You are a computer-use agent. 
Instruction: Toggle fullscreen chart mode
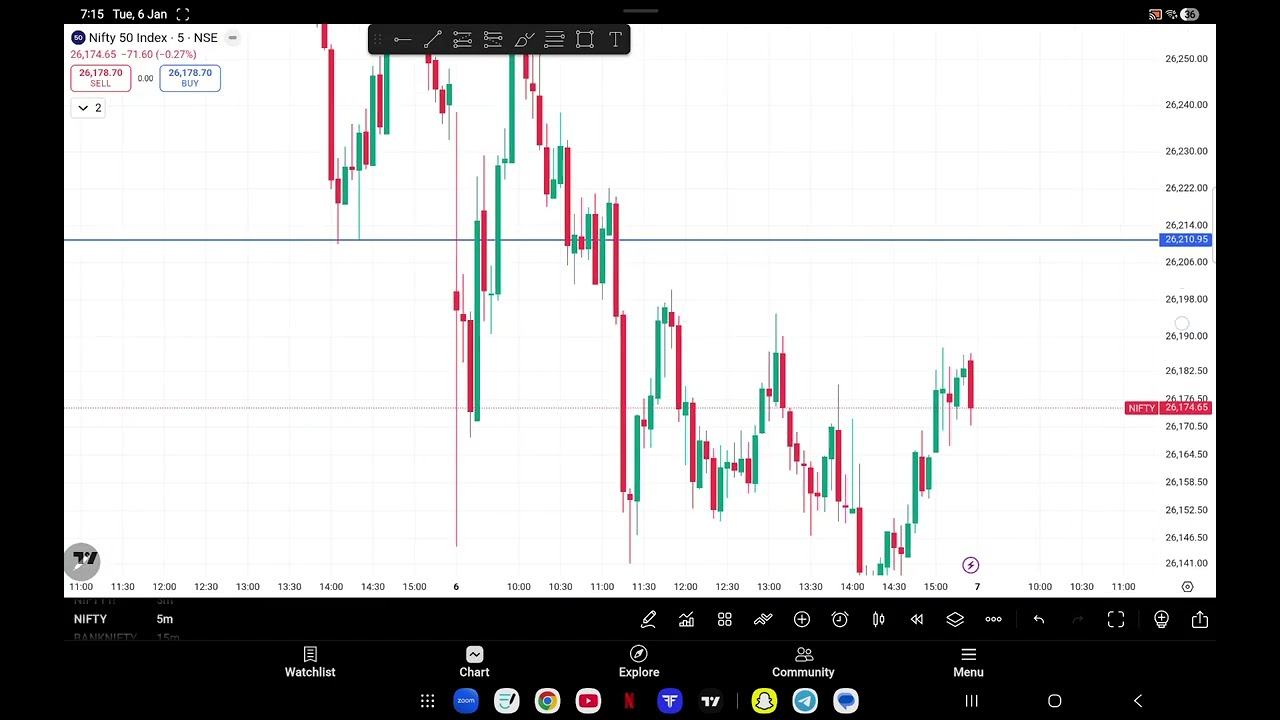pos(1116,620)
